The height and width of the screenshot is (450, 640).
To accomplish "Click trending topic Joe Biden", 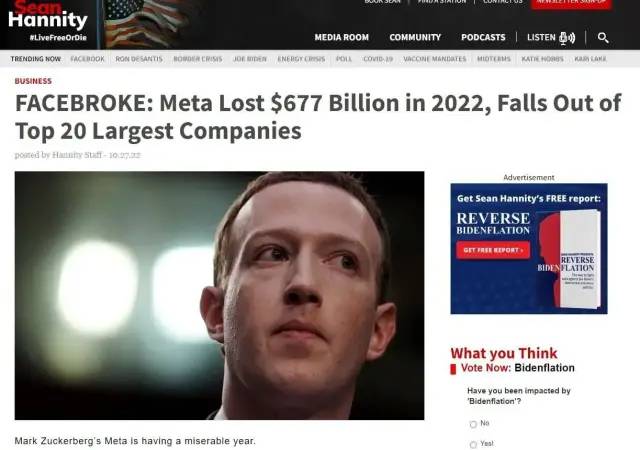I will point(249,59).
